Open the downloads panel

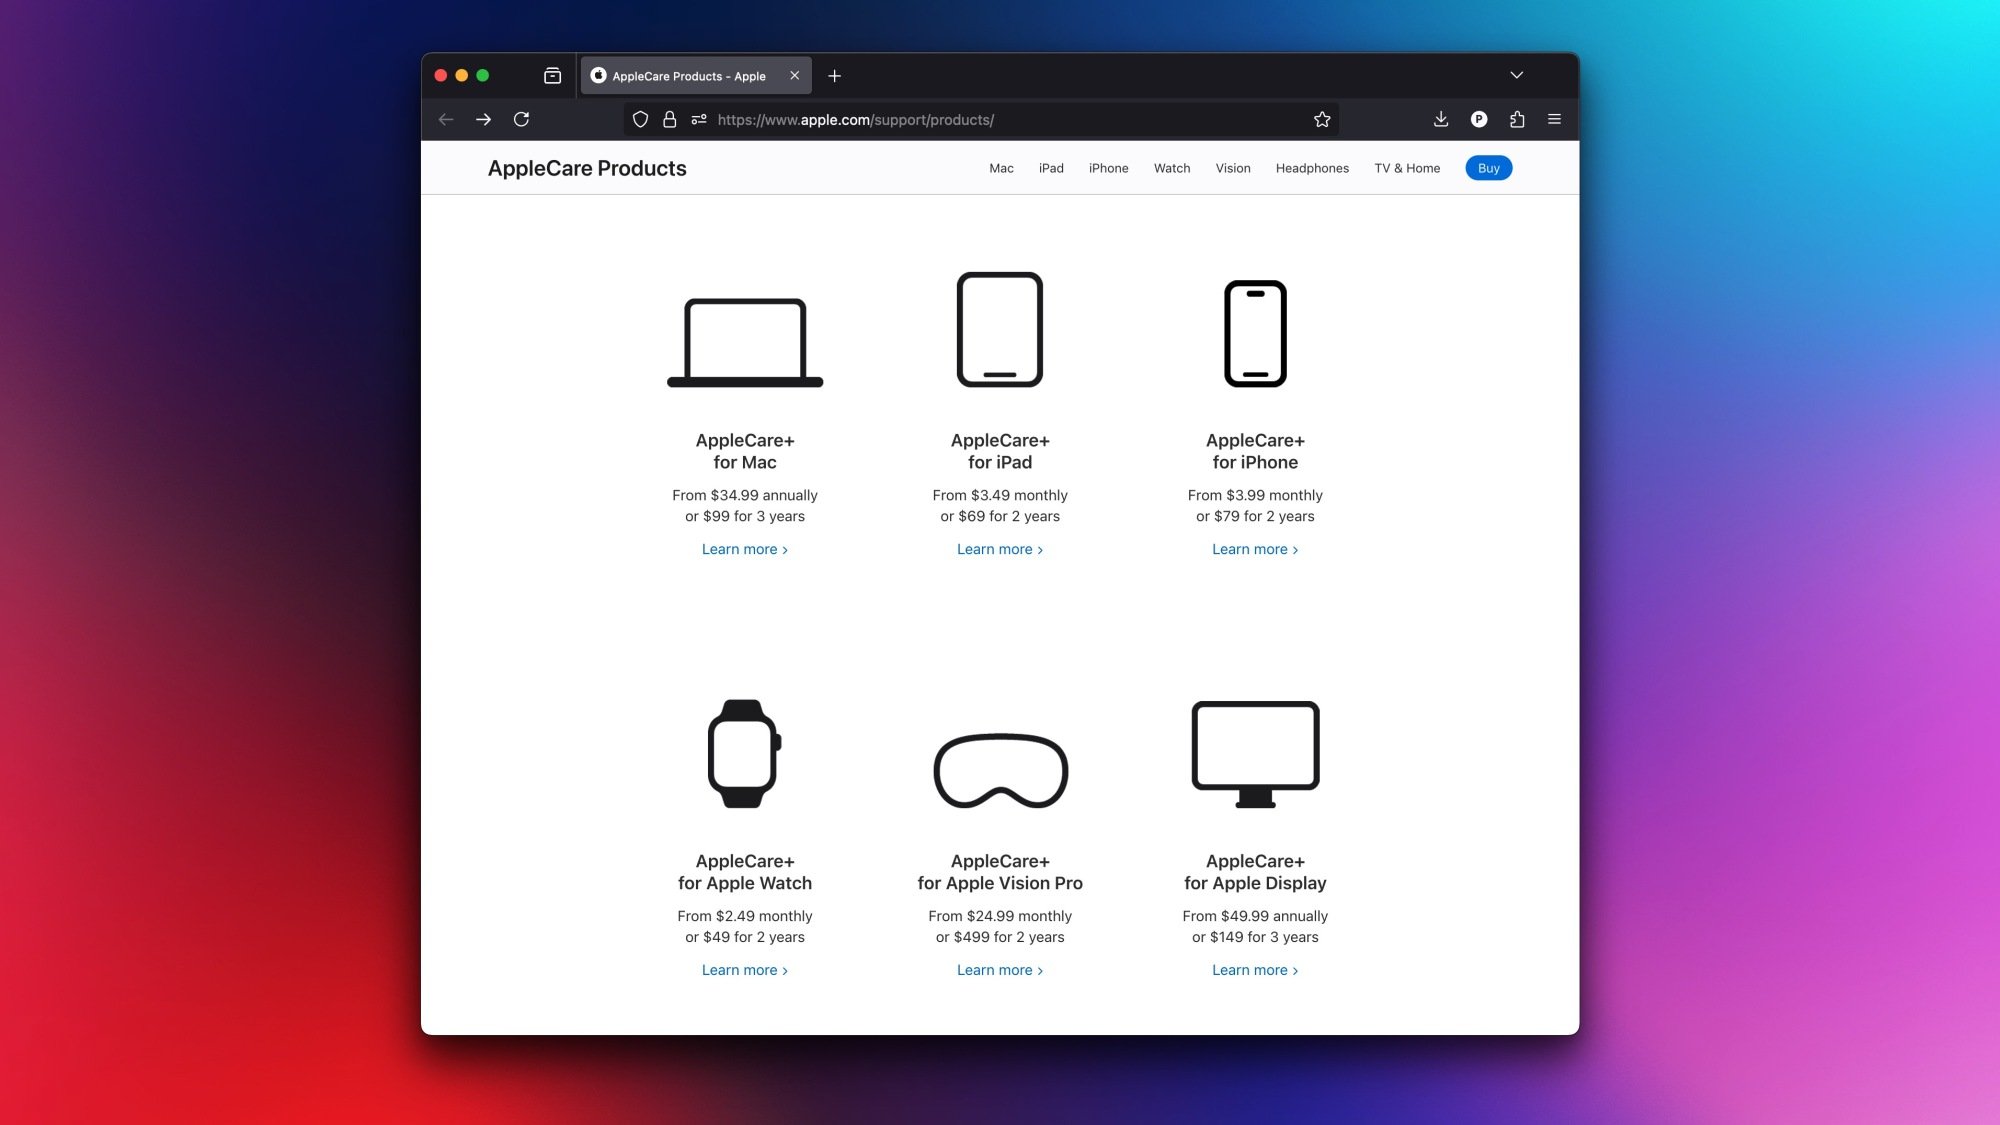(1441, 120)
